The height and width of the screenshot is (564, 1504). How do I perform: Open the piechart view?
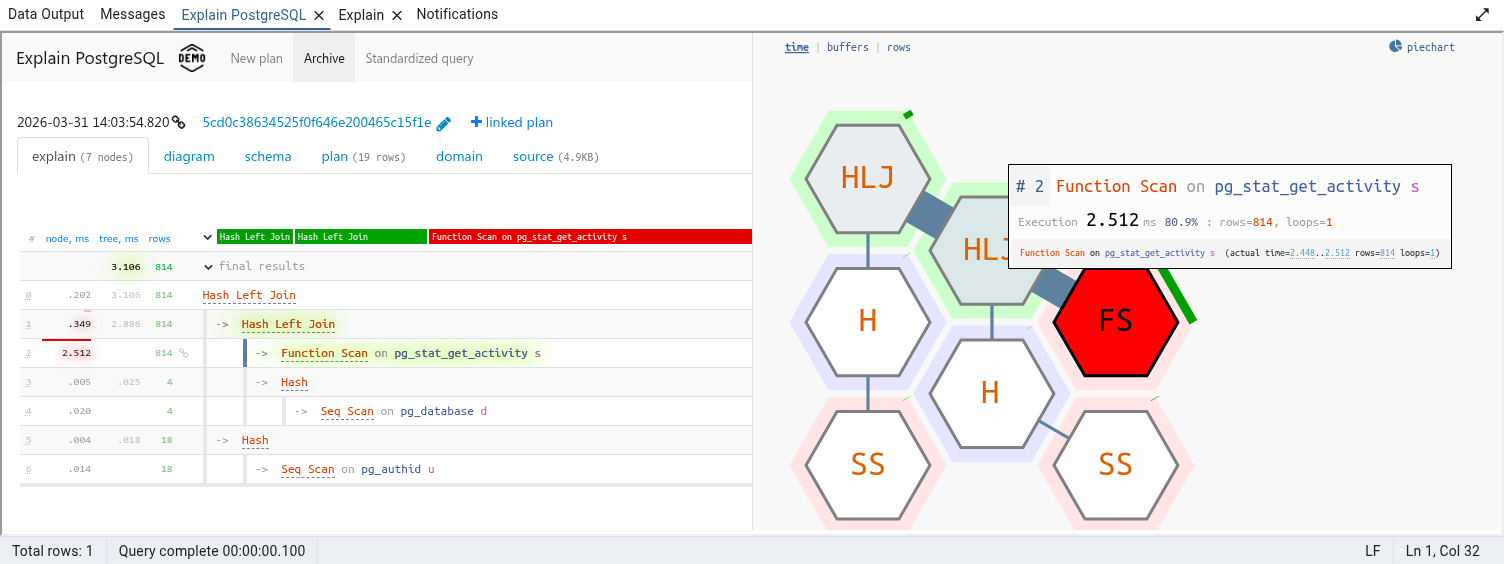click(1421, 47)
